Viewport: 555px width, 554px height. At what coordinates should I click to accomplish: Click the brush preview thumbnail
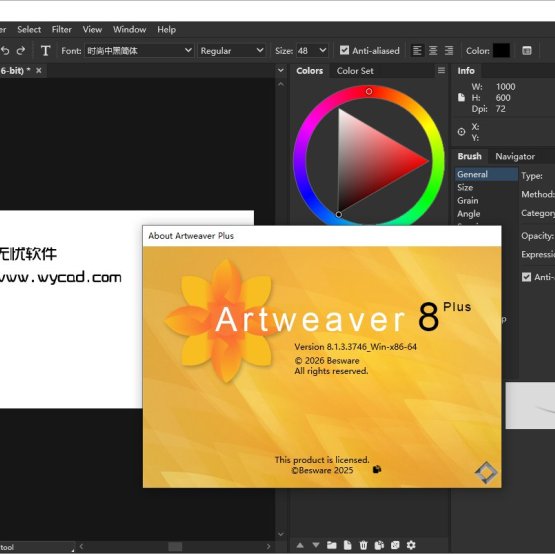pos(530,405)
